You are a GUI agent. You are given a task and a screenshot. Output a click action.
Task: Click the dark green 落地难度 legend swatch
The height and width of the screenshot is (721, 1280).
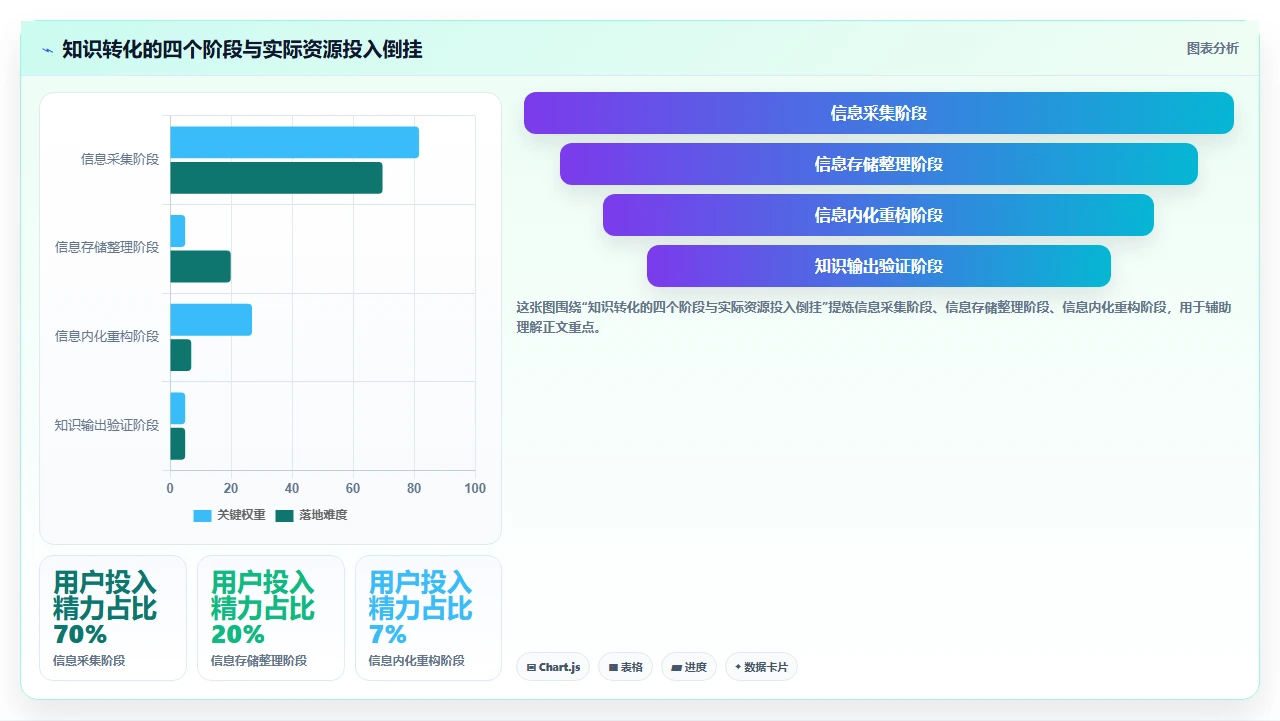click(x=285, y=516)
